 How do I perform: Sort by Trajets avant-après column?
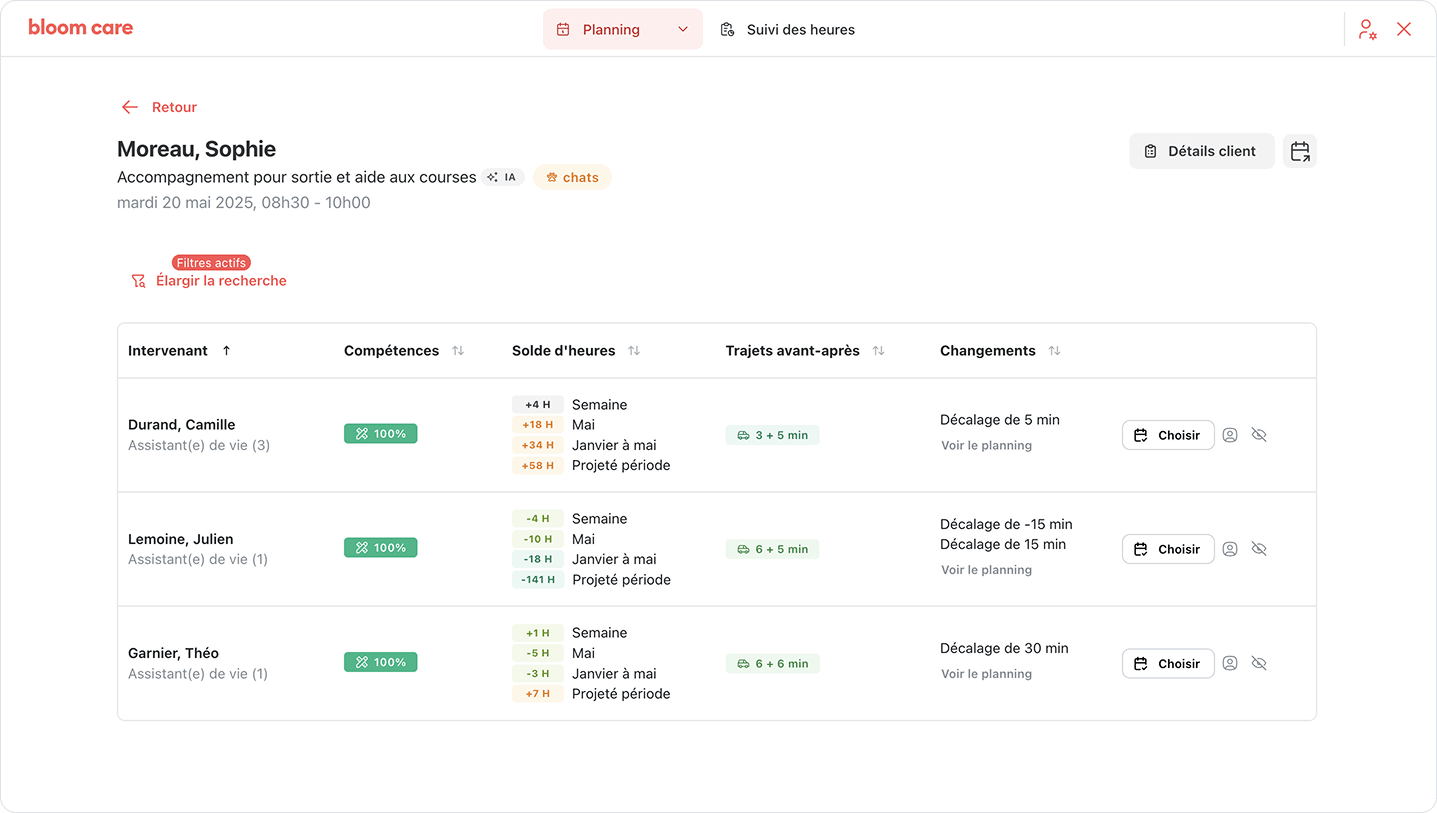[x=878, y=351]
